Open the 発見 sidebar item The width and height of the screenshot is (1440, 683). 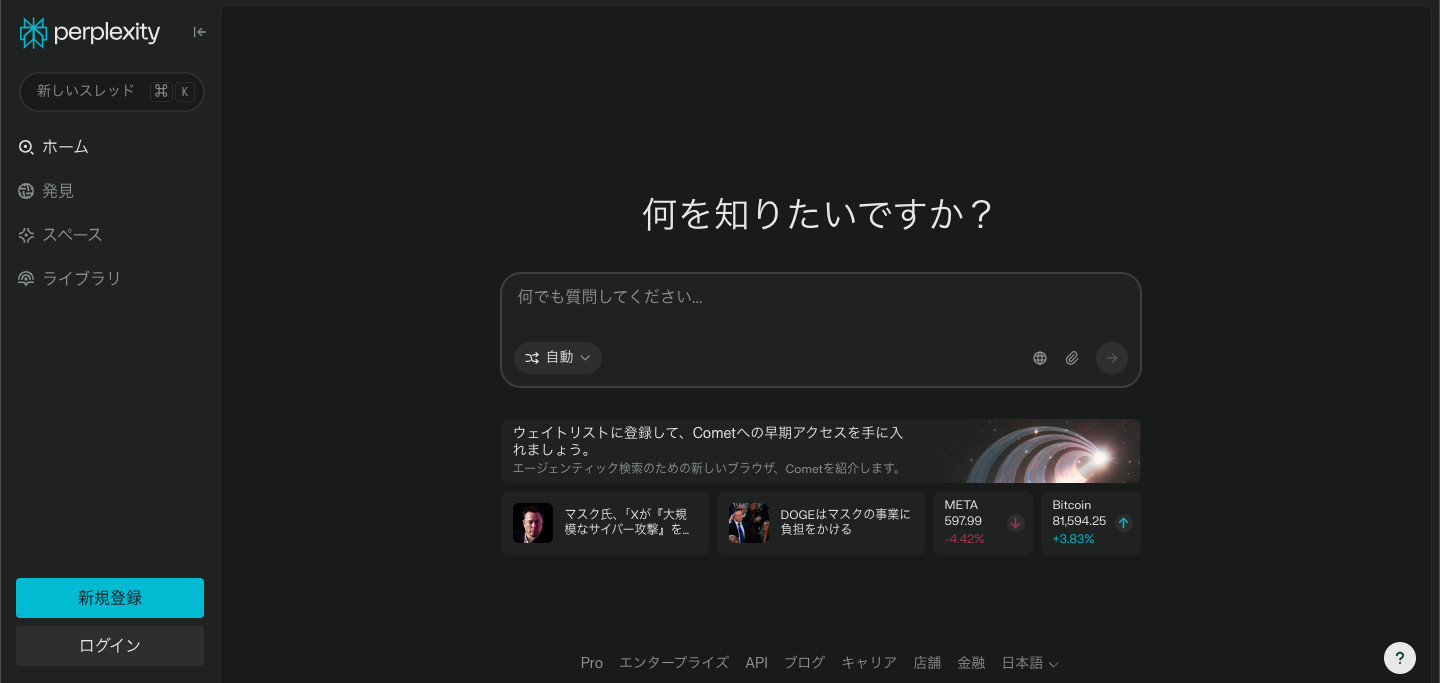46,191
